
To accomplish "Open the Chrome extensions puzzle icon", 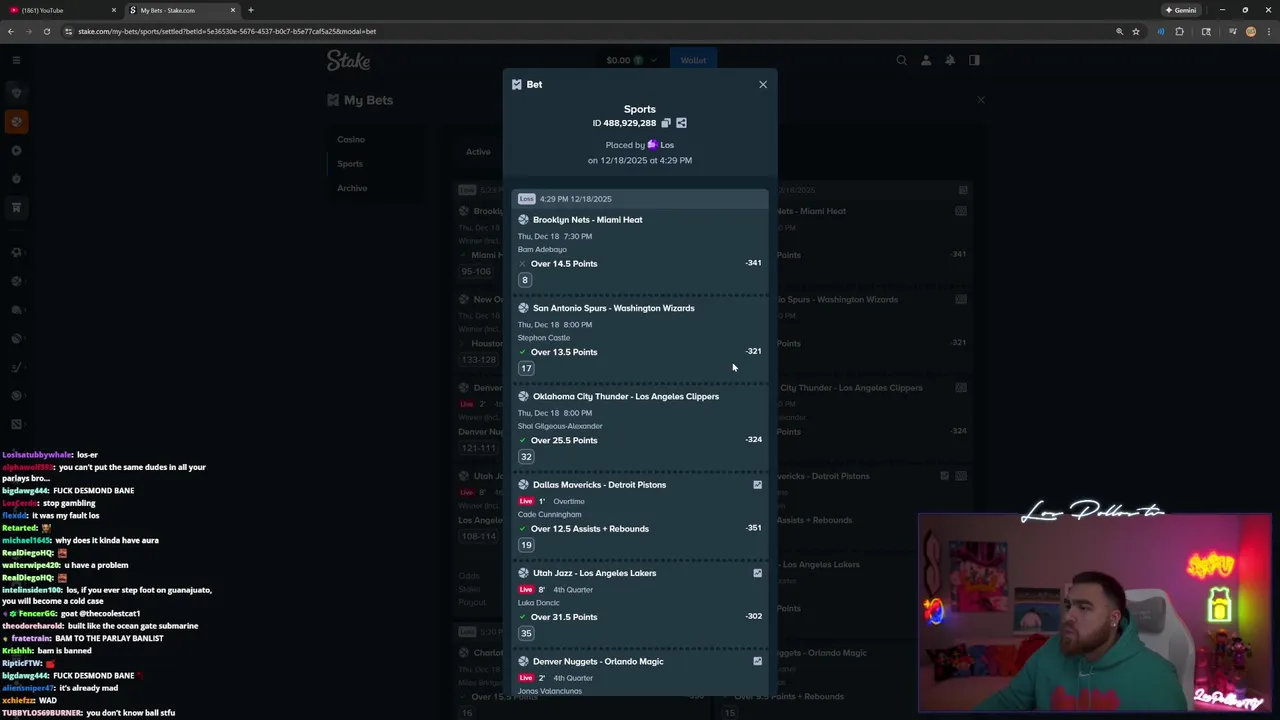I will pyautogui.click(x=1180, y=31).
